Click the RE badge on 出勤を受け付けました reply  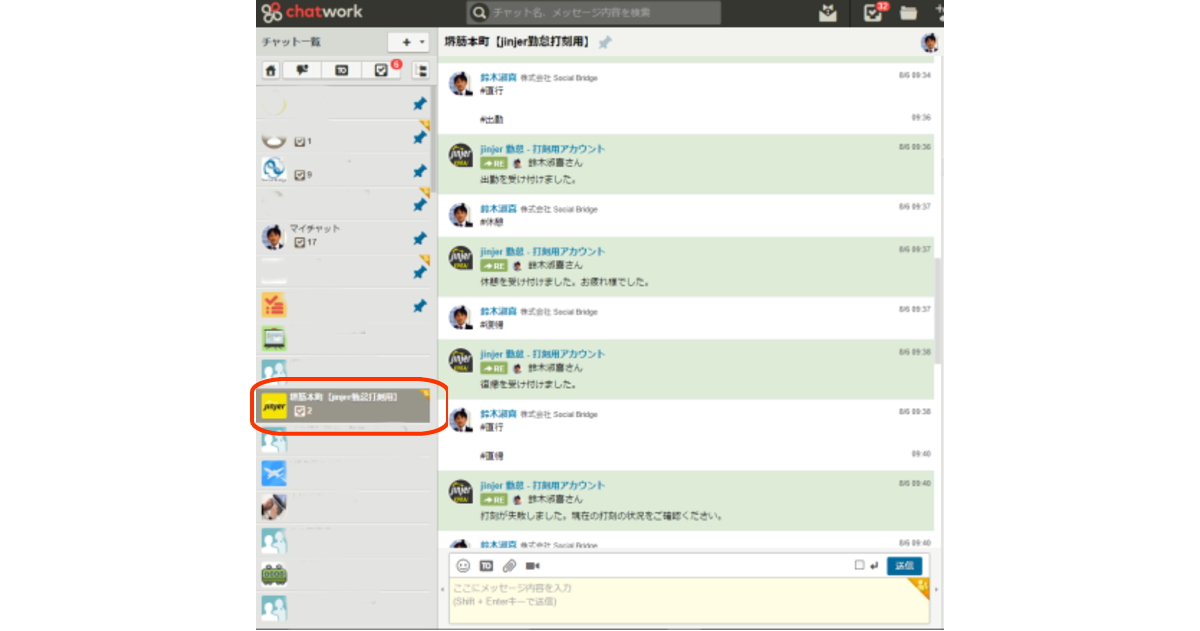tap(493, 163)
